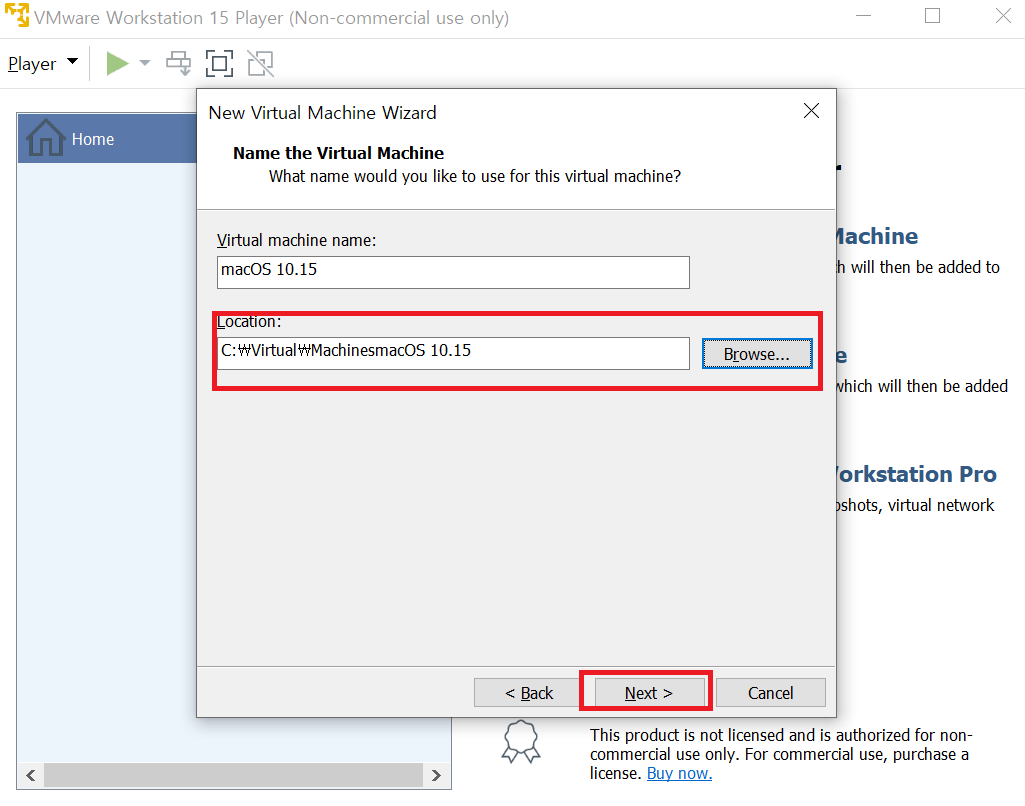Screen dimensions: 1025x806
Task: Click the Location path text field
Action: pos(453,353)
